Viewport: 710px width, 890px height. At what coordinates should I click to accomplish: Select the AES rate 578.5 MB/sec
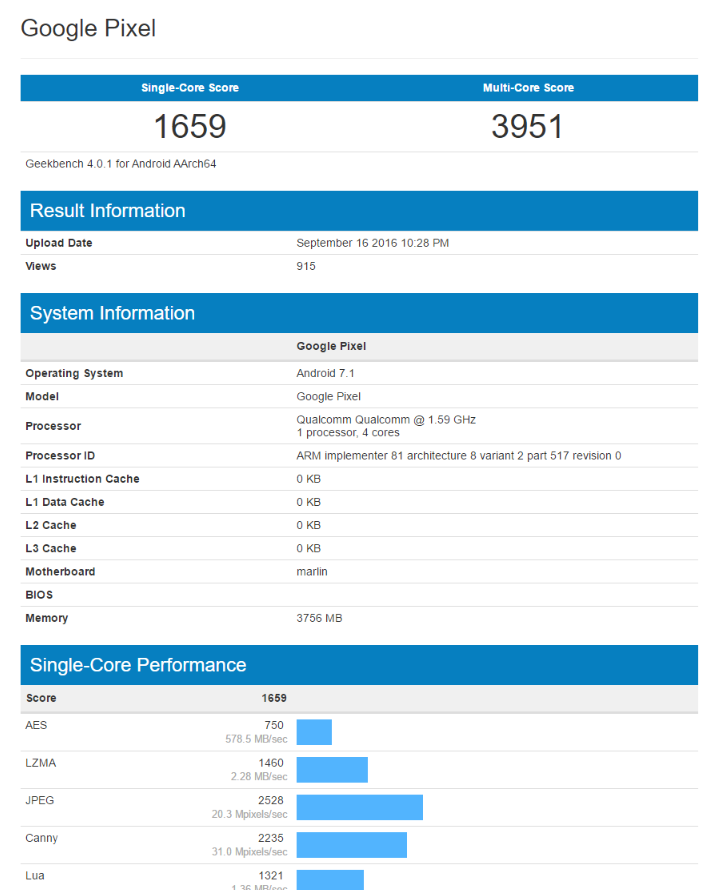256,739
